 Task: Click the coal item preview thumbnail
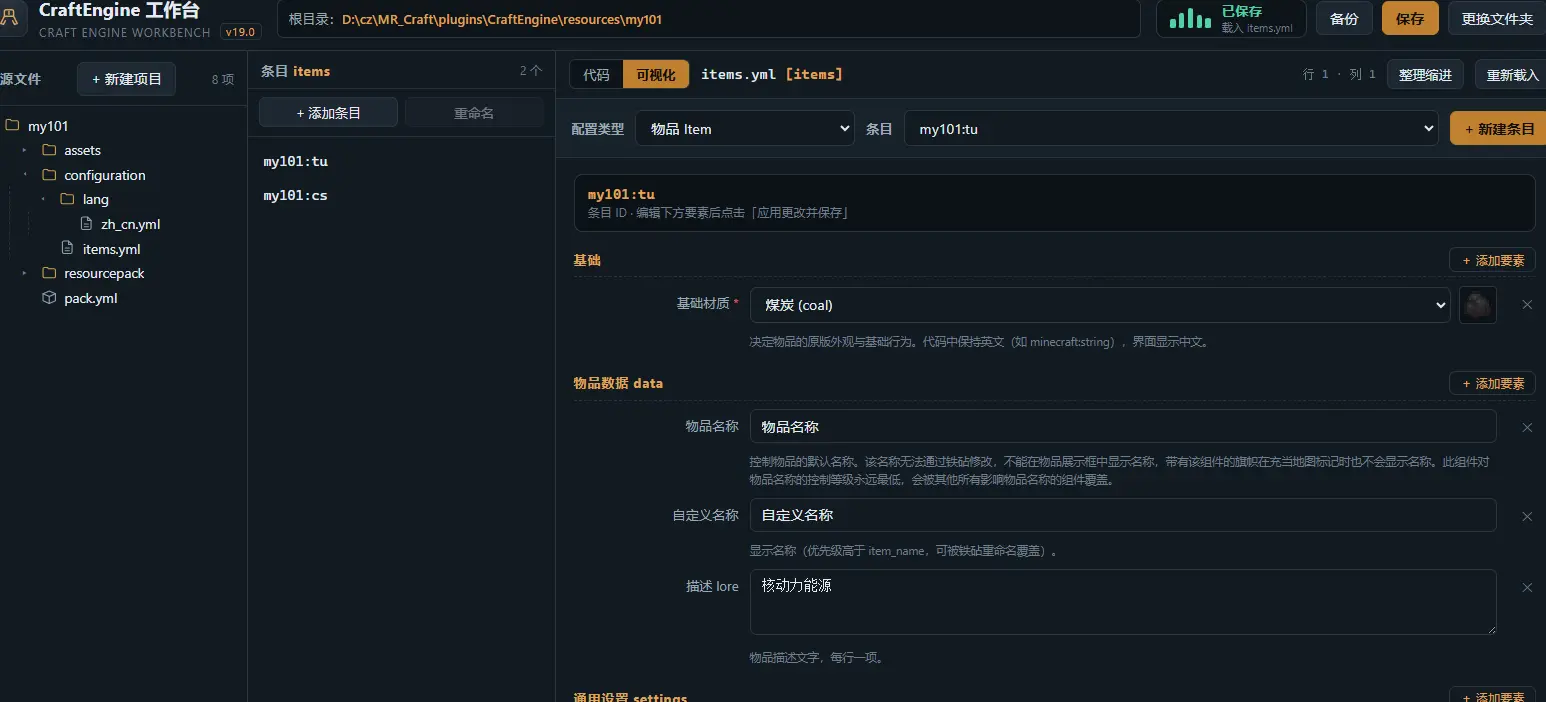pyautogui.click(x=1477, y=305)
